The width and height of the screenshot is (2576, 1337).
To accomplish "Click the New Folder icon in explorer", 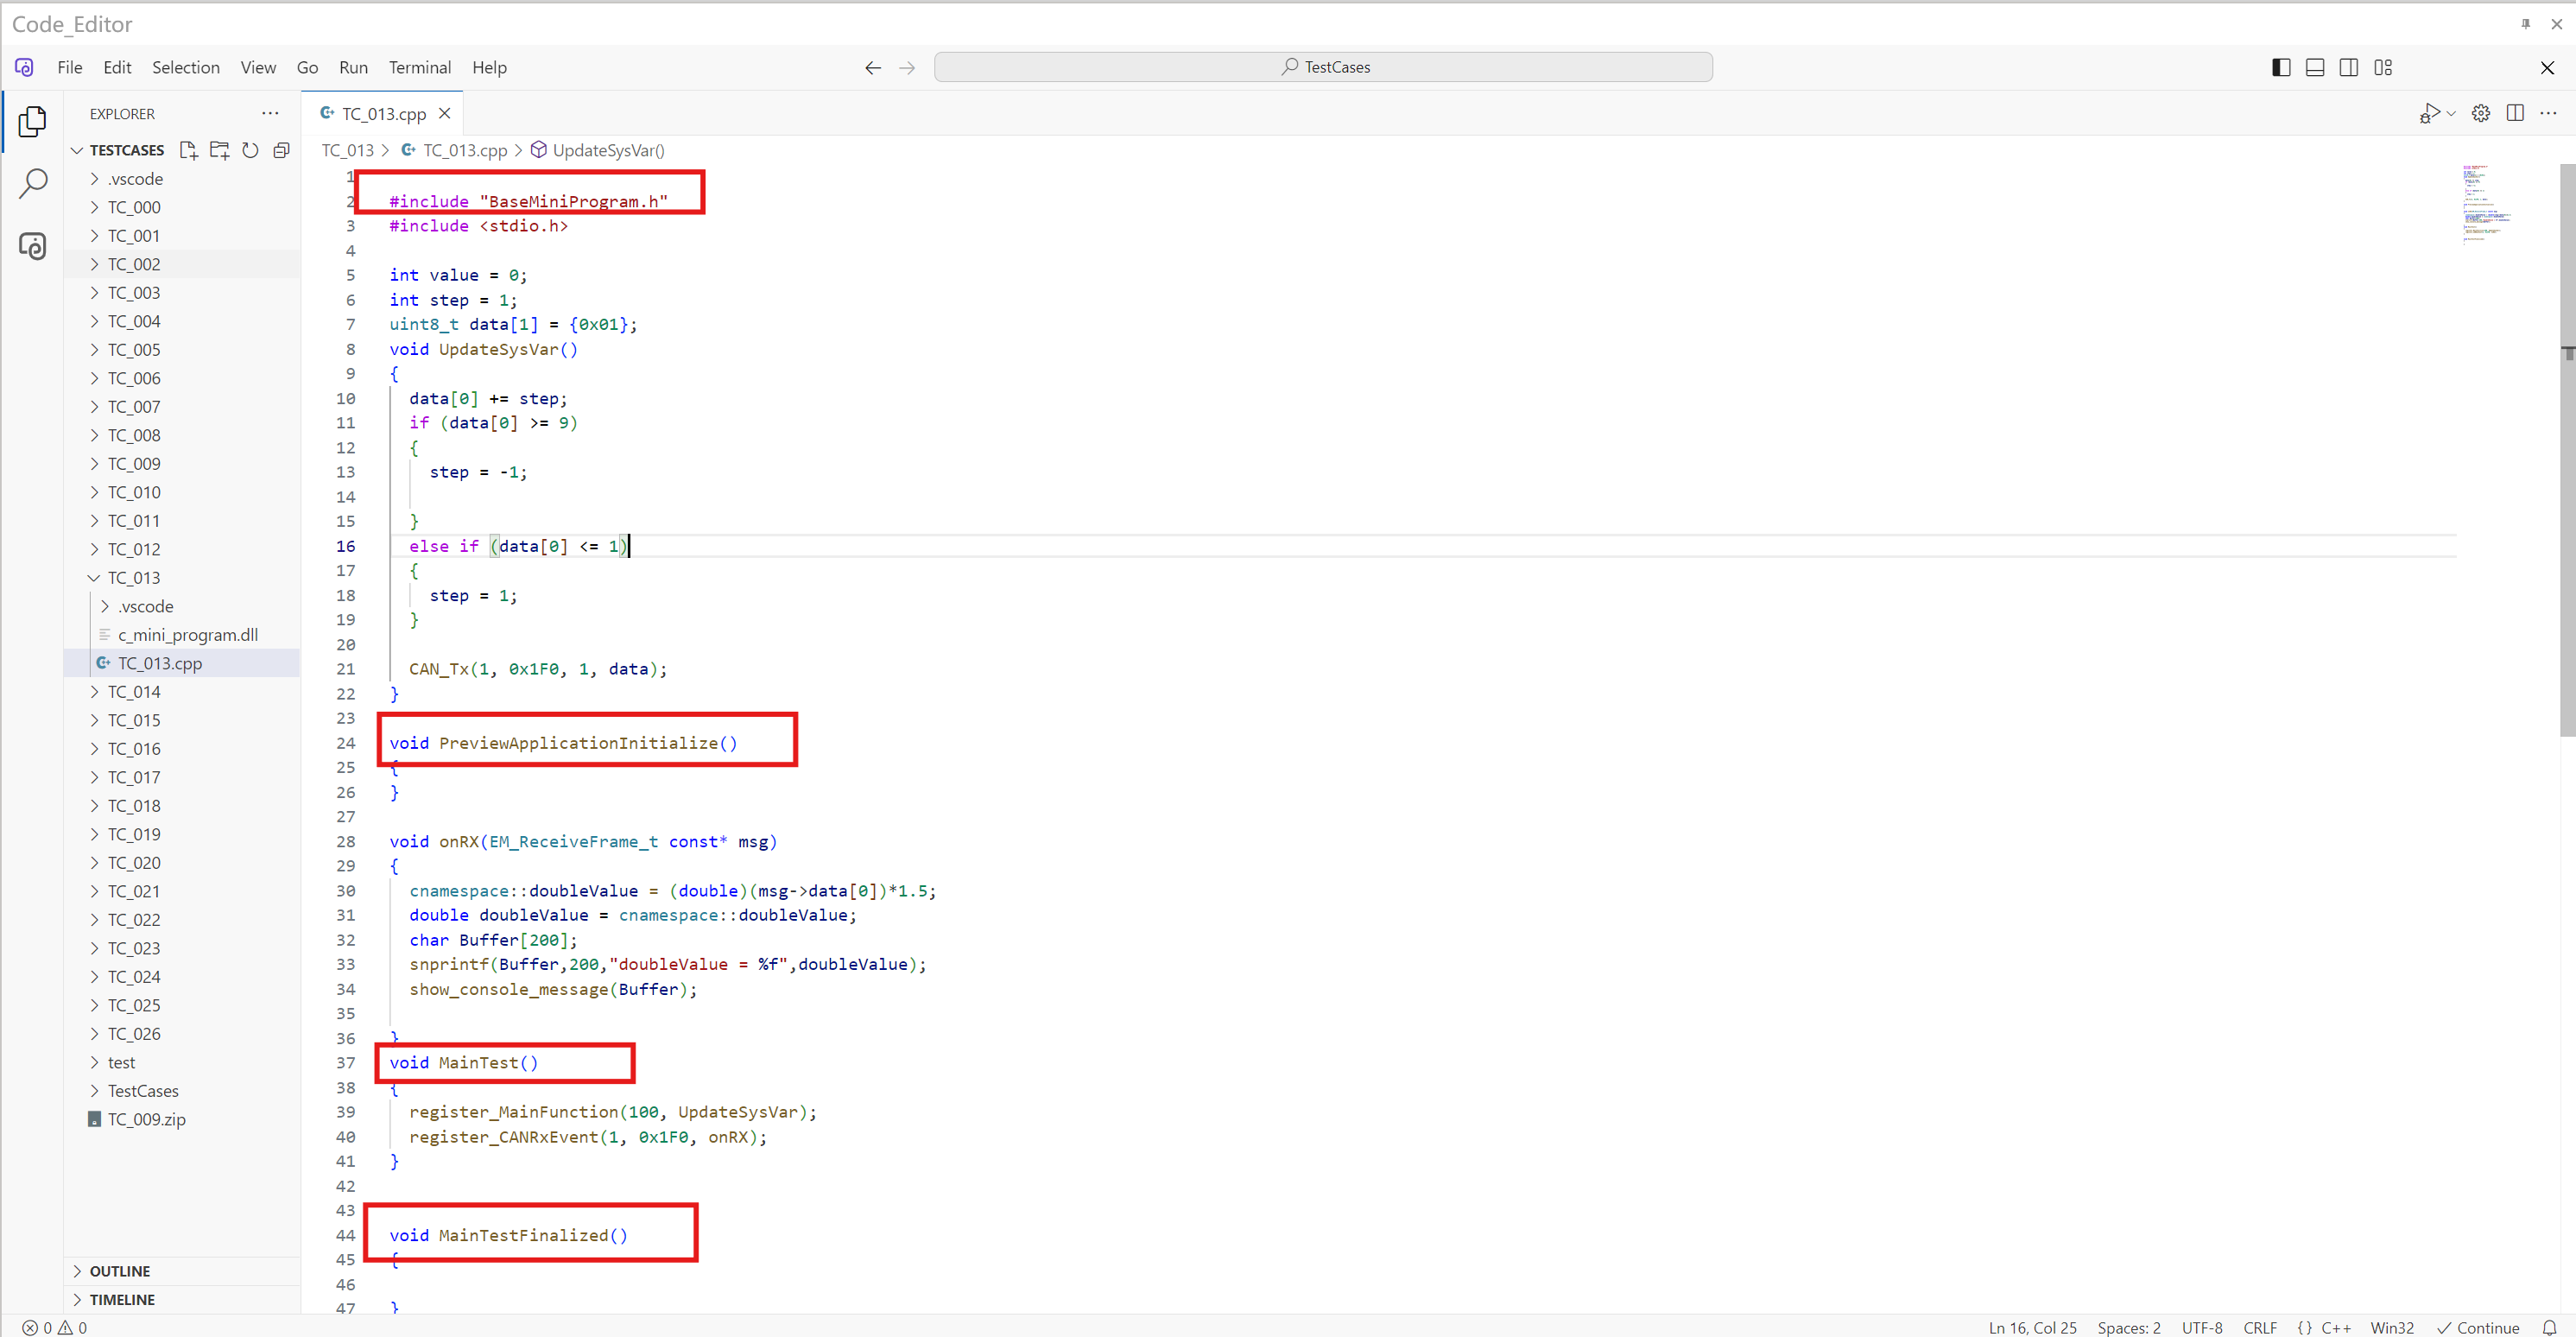I will pyautogui.click(x=219, y=150).
